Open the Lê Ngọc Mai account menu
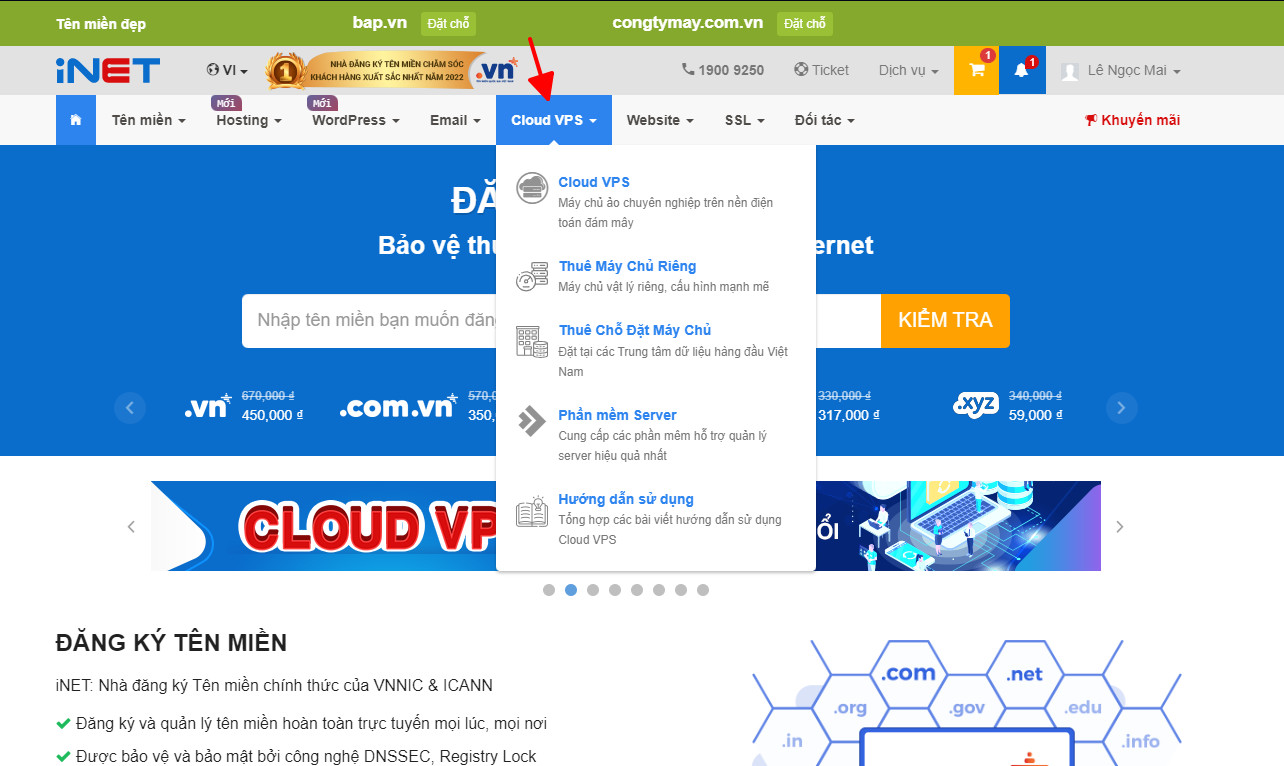Image resolution: width=1284 pixels, height=766 pixels. tap(1134, 70)
